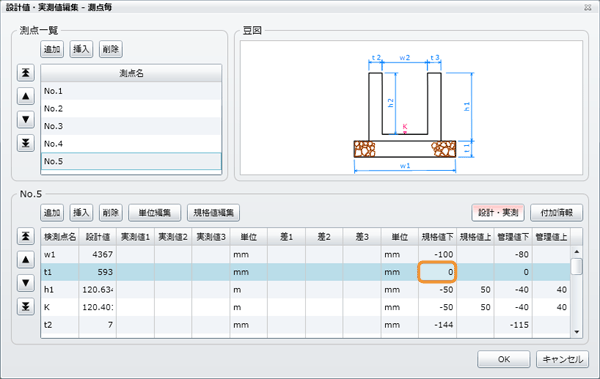Click キャンセル to cancel the dialog

pyautogui.click(x=562, y=359)
